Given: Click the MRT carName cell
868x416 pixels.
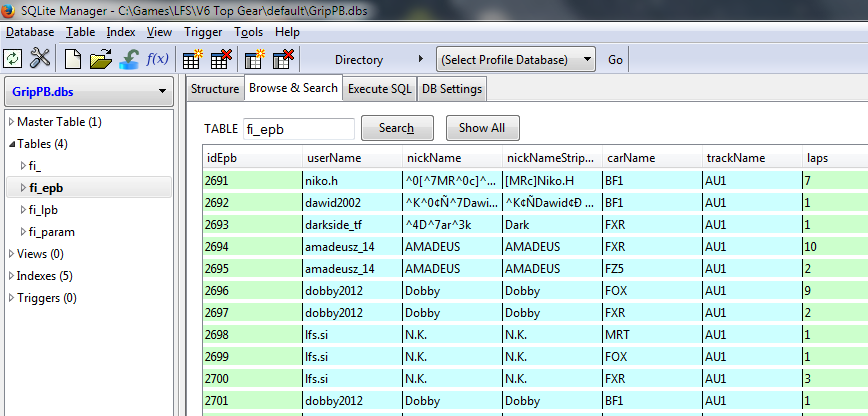Looking at the screenshot, I should [653, 335].
